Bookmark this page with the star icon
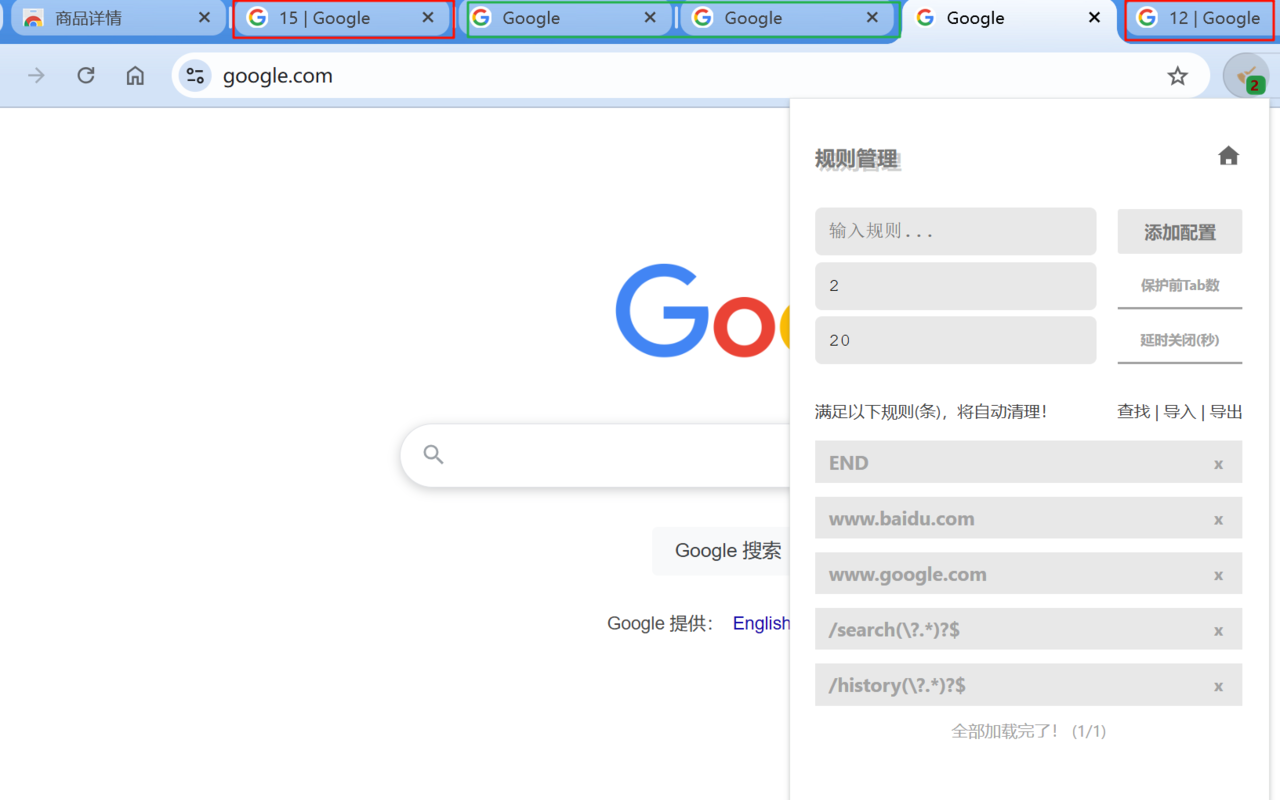 click(x=1178, y=76)
